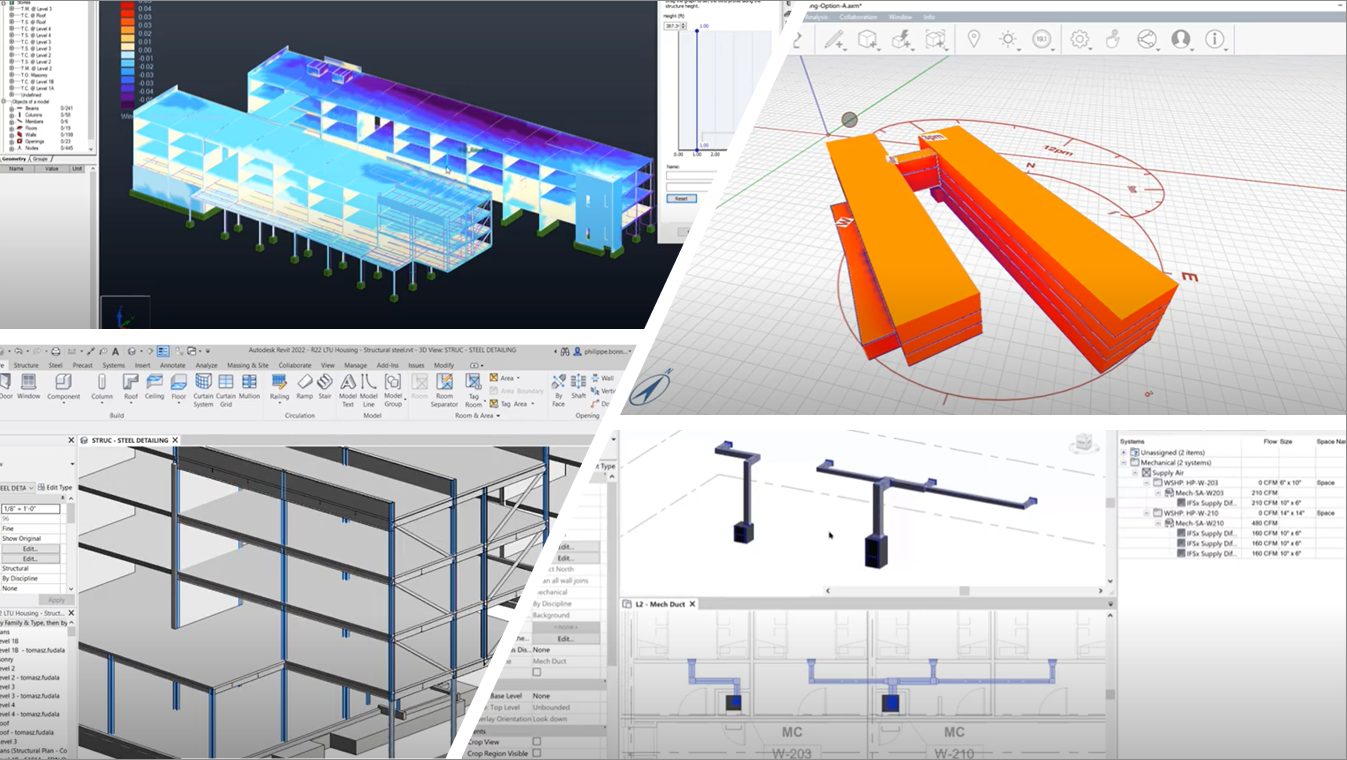
Task: Select the Stair tool in Circulation
Action: coord(325,388)
